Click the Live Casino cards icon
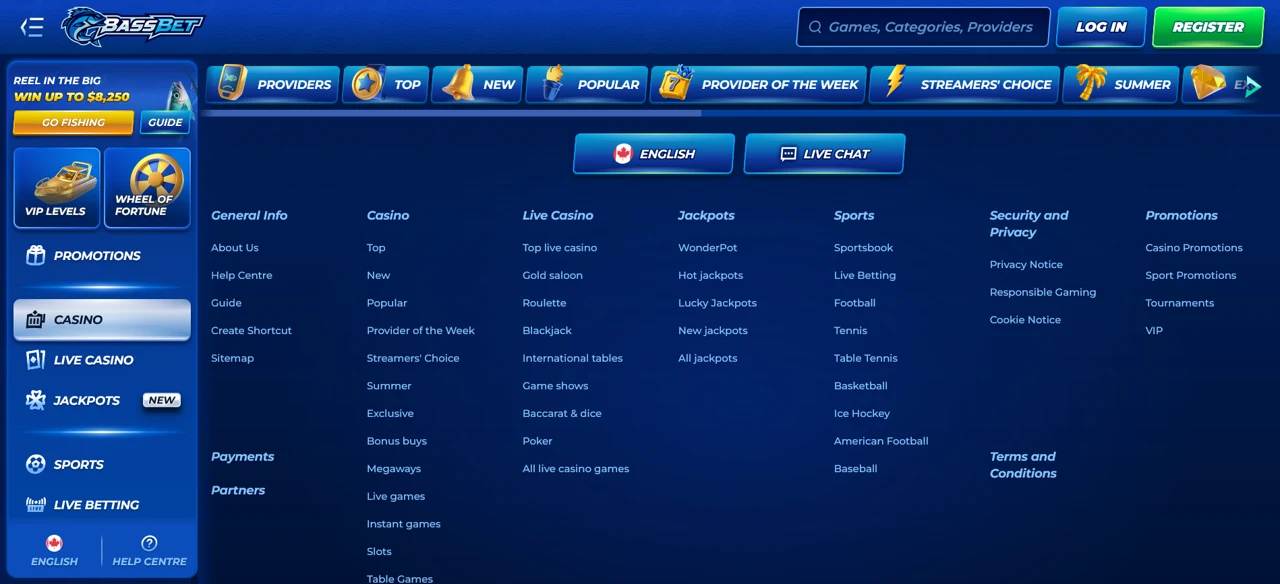 point(36,360)
